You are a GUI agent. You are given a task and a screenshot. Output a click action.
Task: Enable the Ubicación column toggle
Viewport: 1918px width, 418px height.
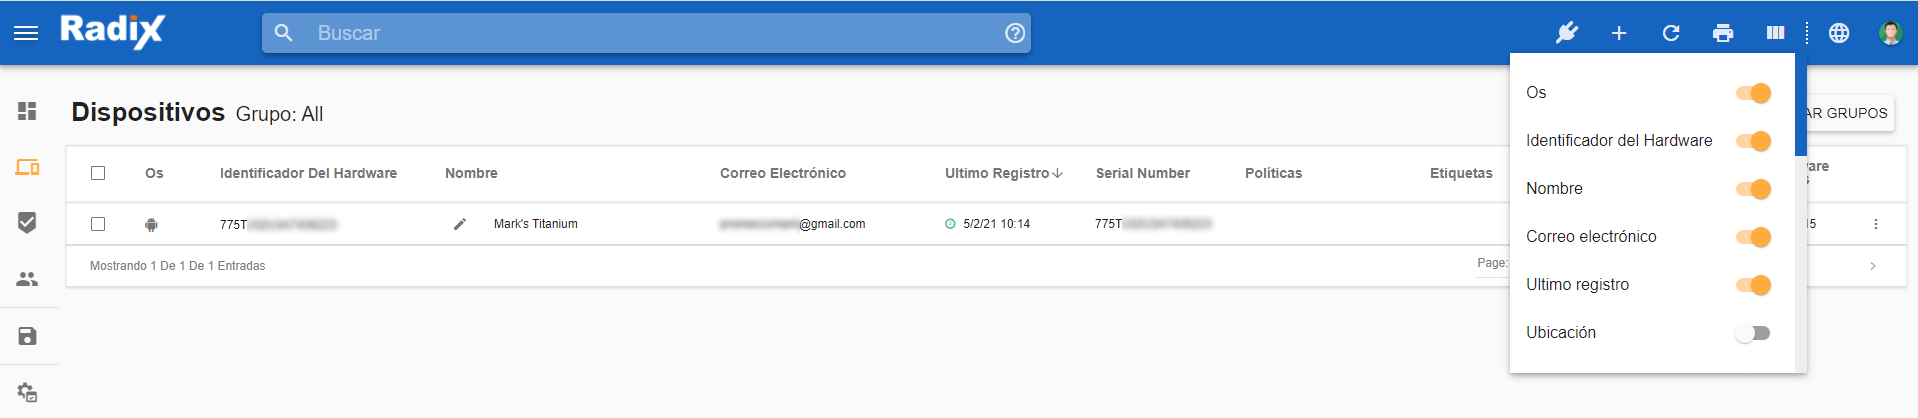[1753, 333]
